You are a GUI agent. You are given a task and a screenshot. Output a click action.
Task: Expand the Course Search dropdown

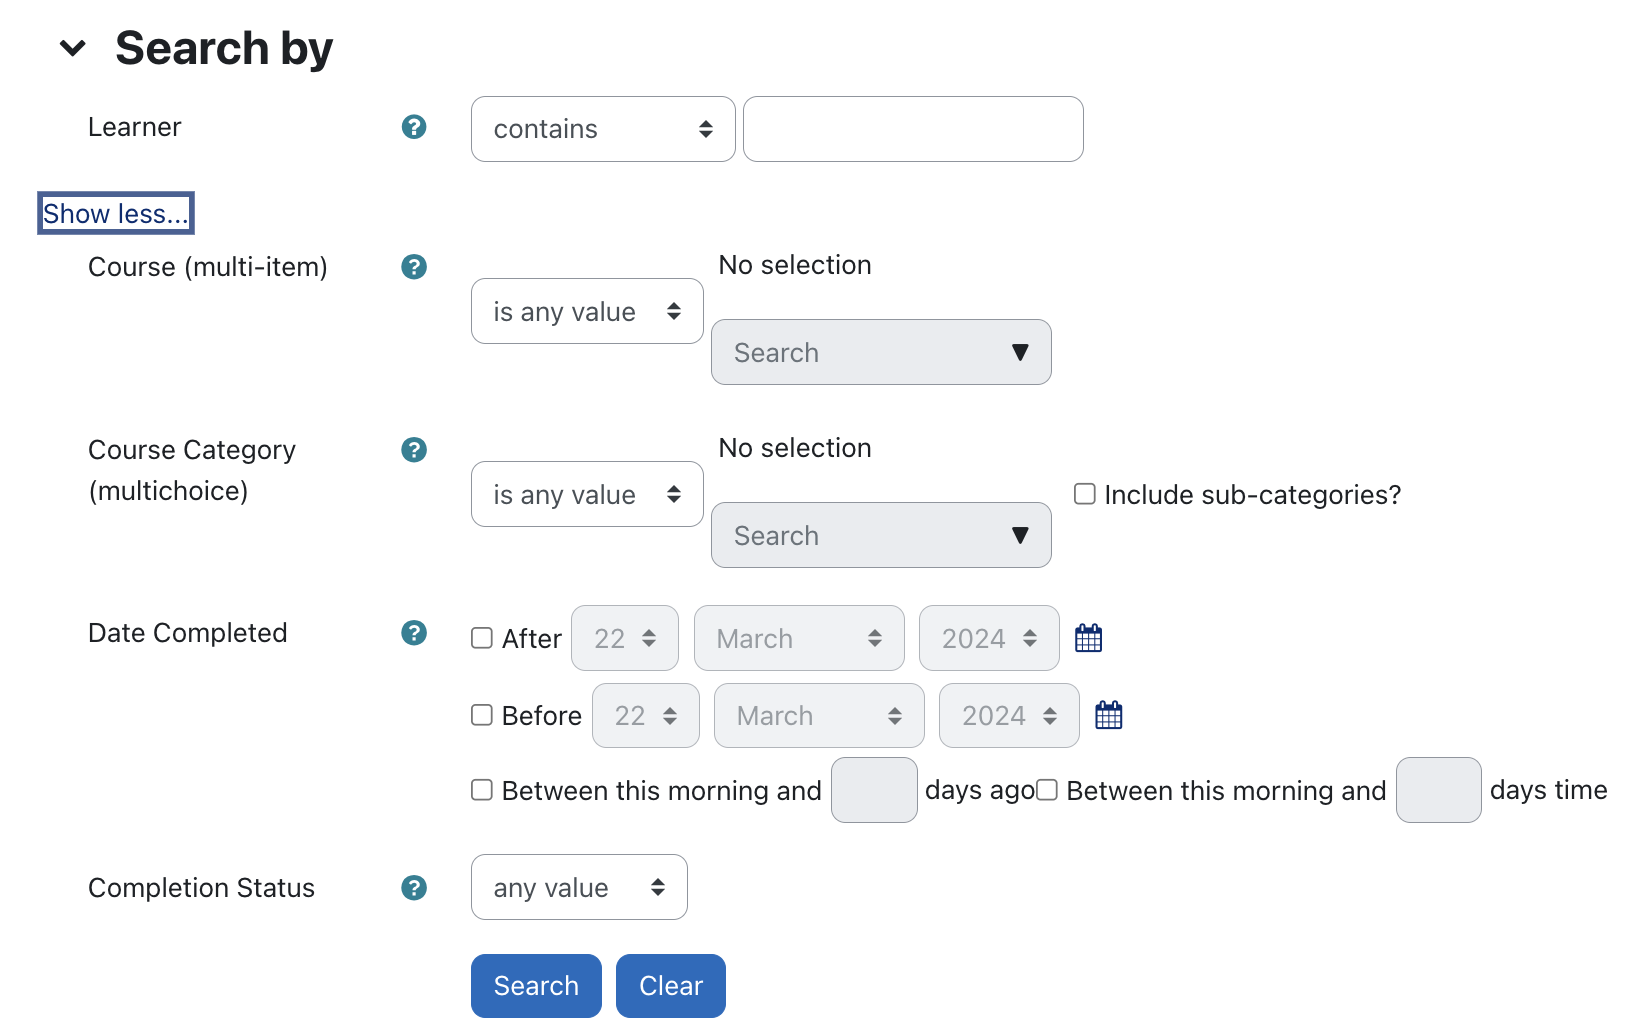coord(880,352)
